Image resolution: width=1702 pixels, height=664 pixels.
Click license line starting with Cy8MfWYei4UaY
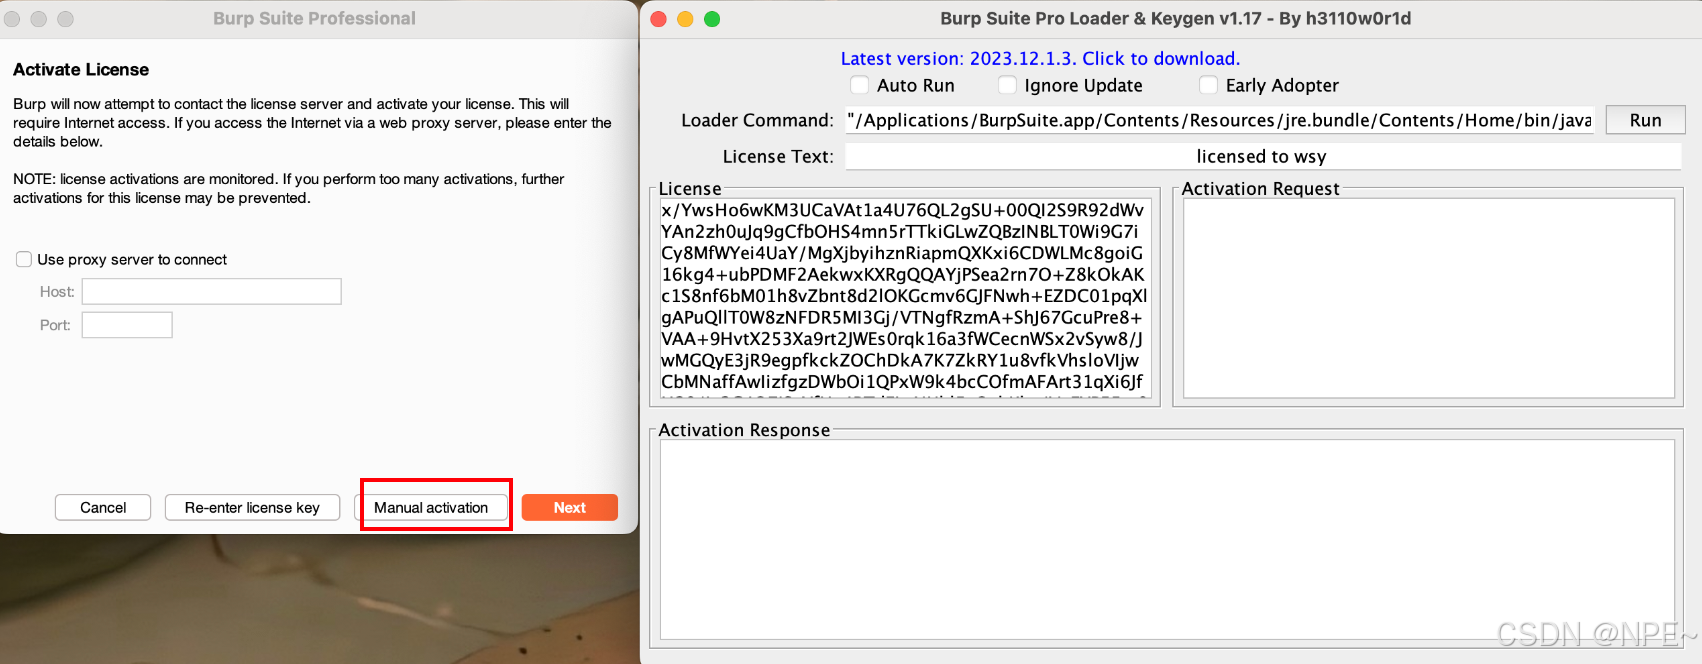point(902,253)
